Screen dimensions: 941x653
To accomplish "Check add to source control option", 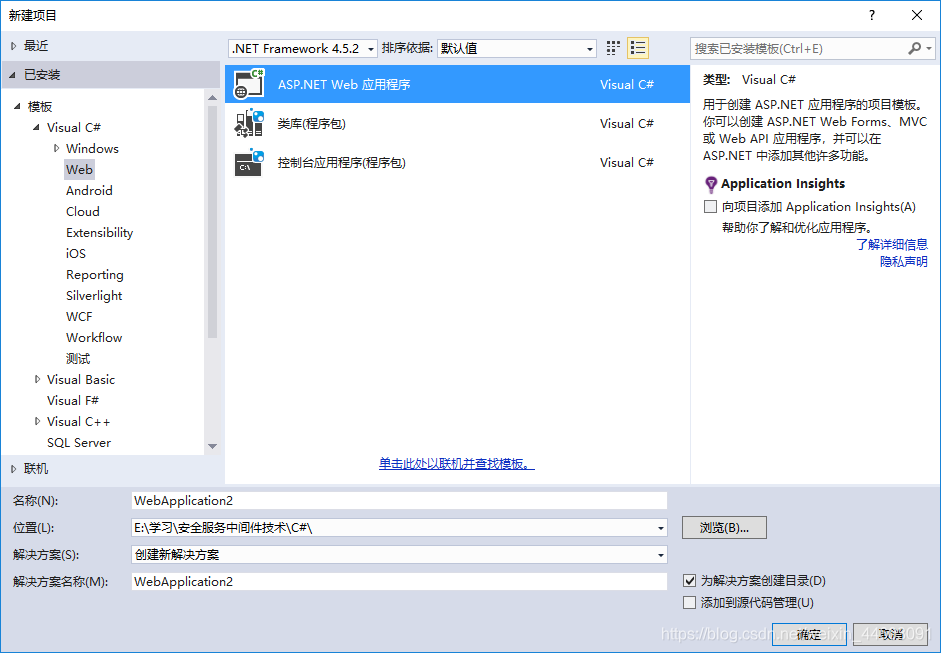I will (x=690, y=602).
